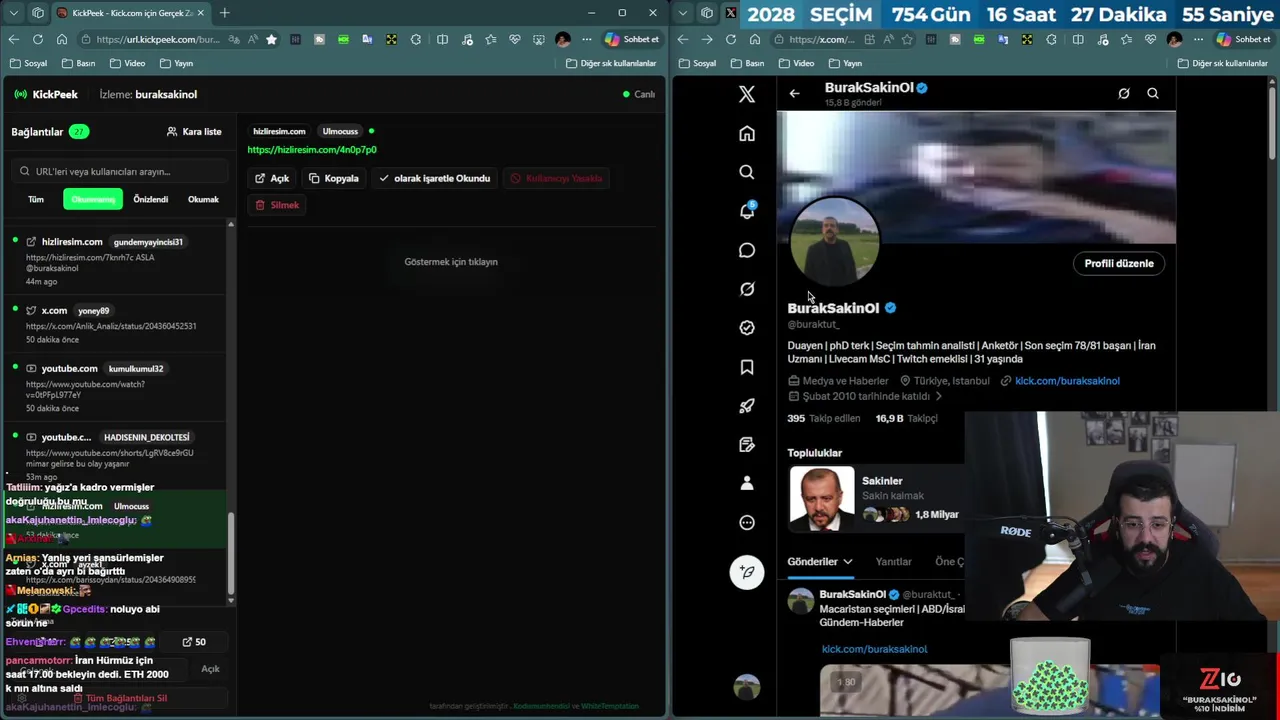Open Sosyal bookmarks folder in KickPeek window
1280x720 pixels.
(x=28, y=63)
